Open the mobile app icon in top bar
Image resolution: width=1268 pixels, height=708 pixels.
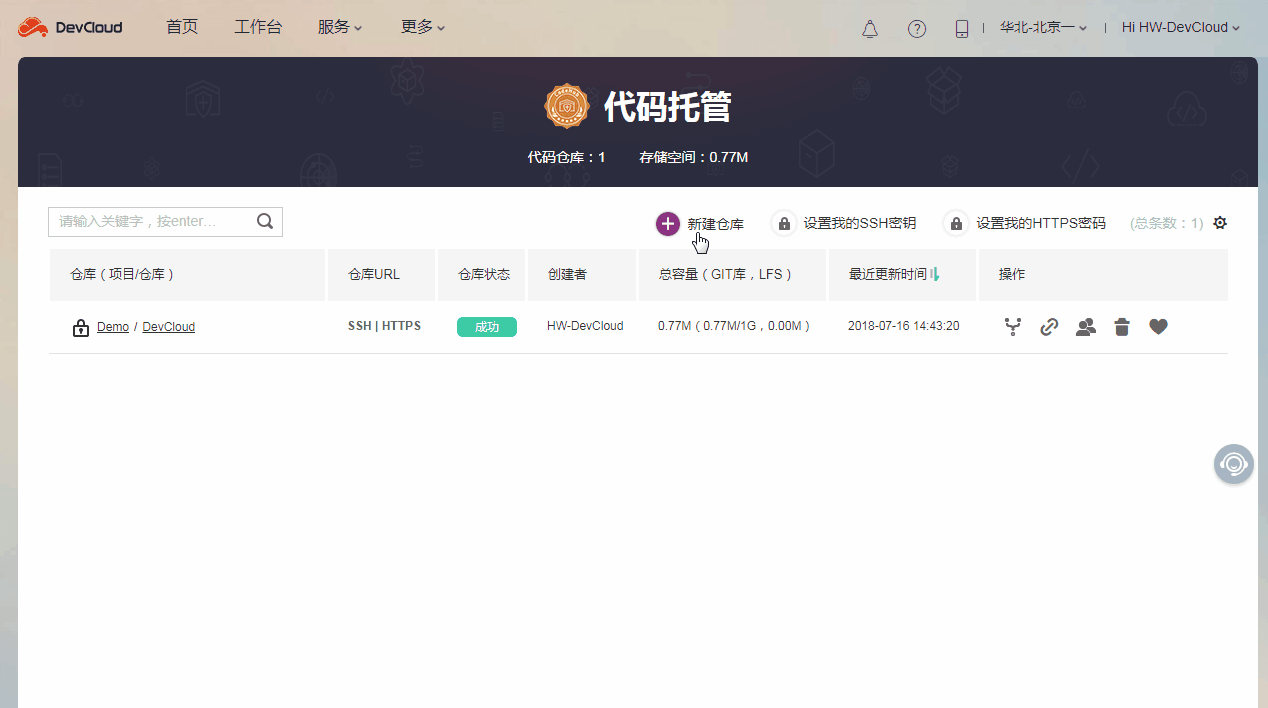[961, 28]
